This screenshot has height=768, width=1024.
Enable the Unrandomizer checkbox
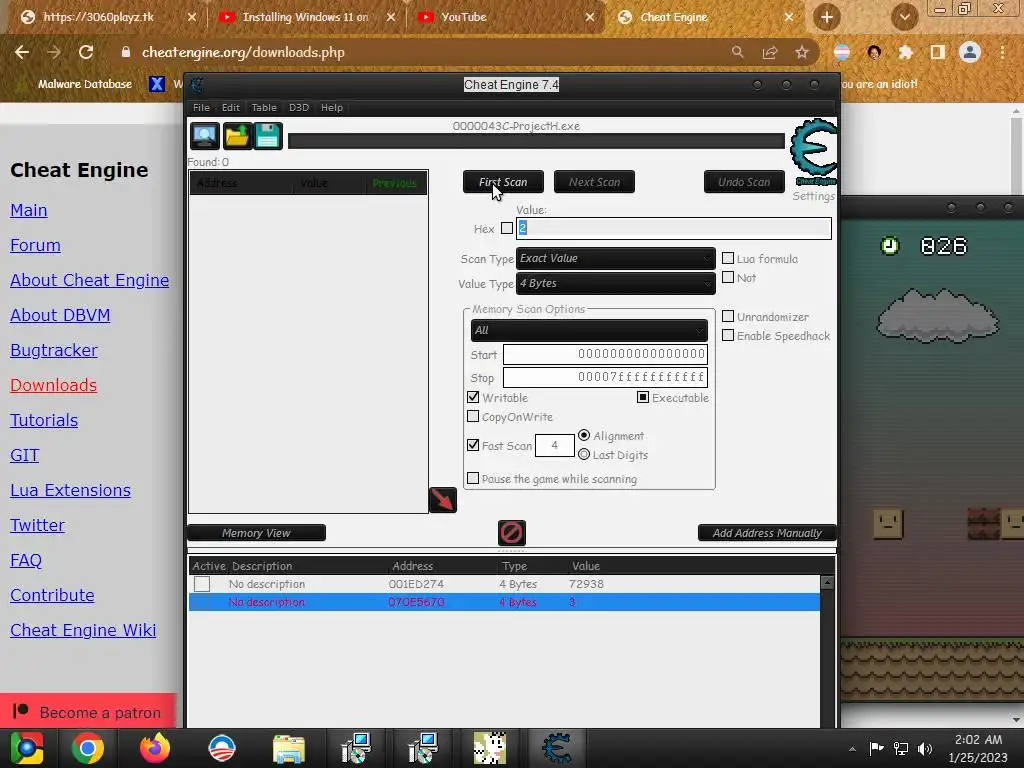(x=728, y=316)
